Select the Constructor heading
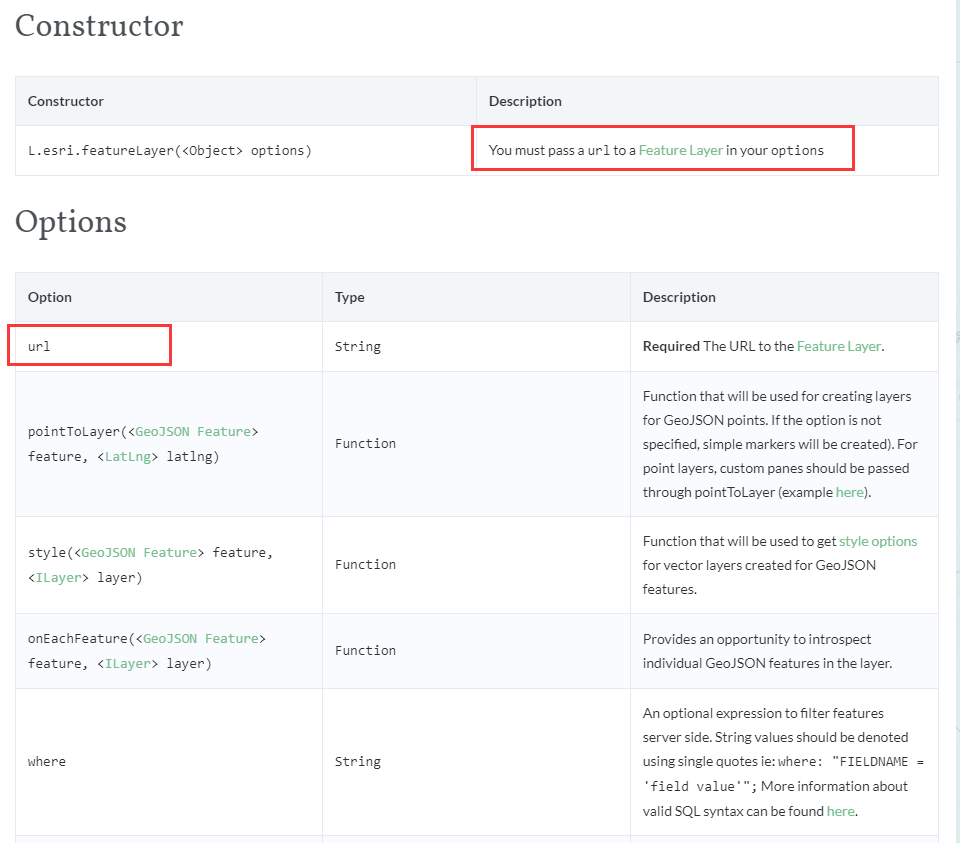 (98, 26)
